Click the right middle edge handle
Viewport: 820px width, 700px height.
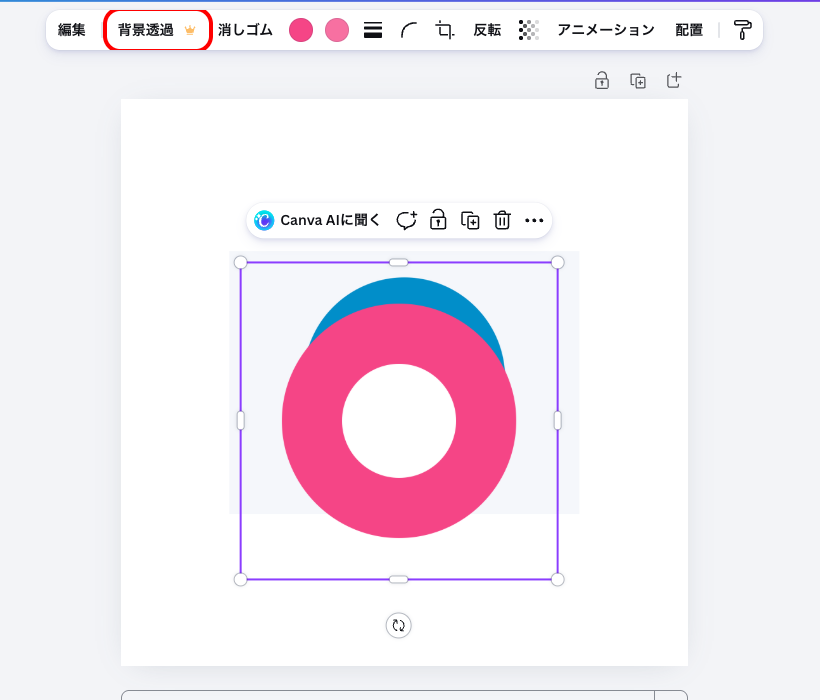click(x=557, y=420)
